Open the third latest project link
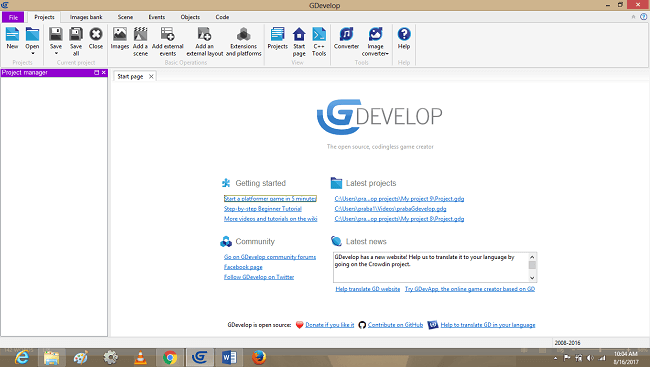The width and height of the screenshot is (650, 367). [x=399, y=219]
